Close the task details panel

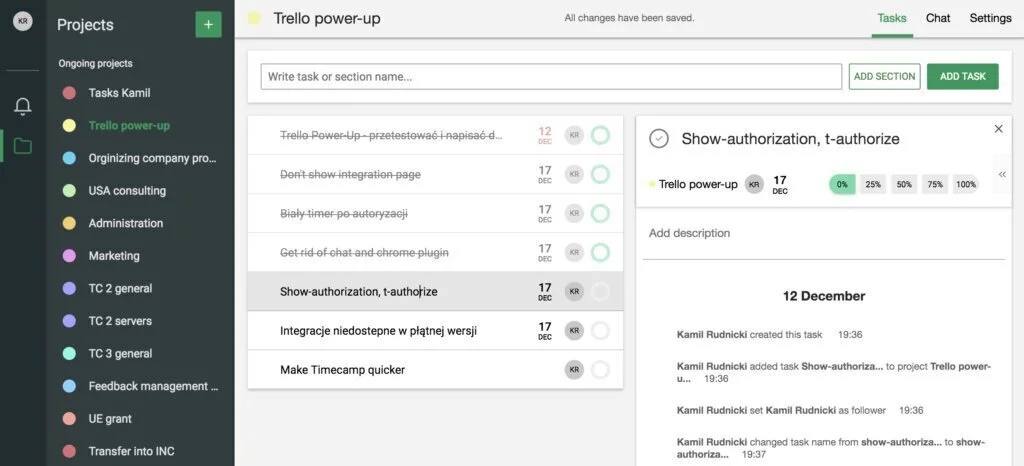[x=998, y=129]
